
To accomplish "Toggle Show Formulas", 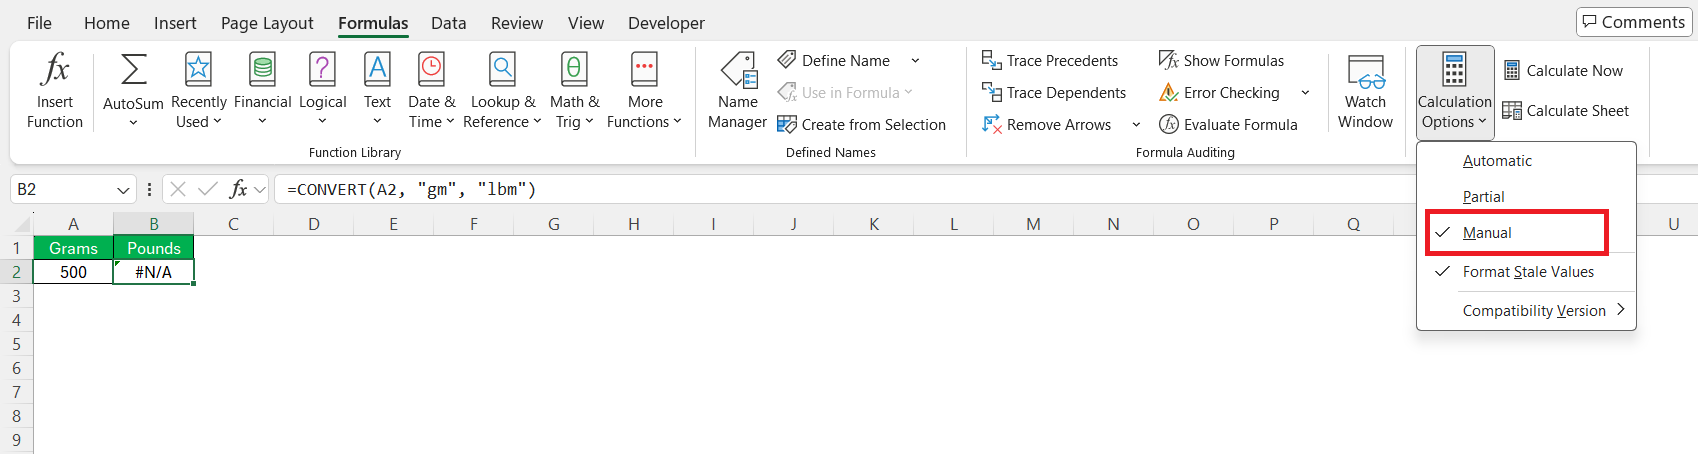I will coord(1221,61).
